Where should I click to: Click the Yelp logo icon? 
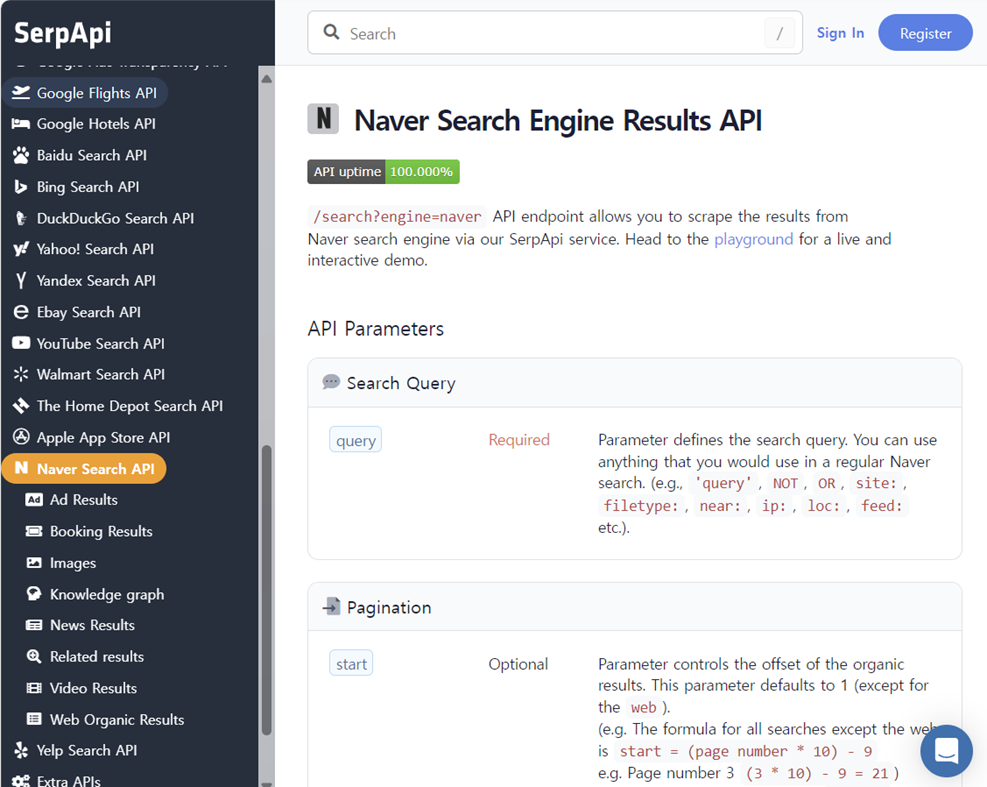21,750
